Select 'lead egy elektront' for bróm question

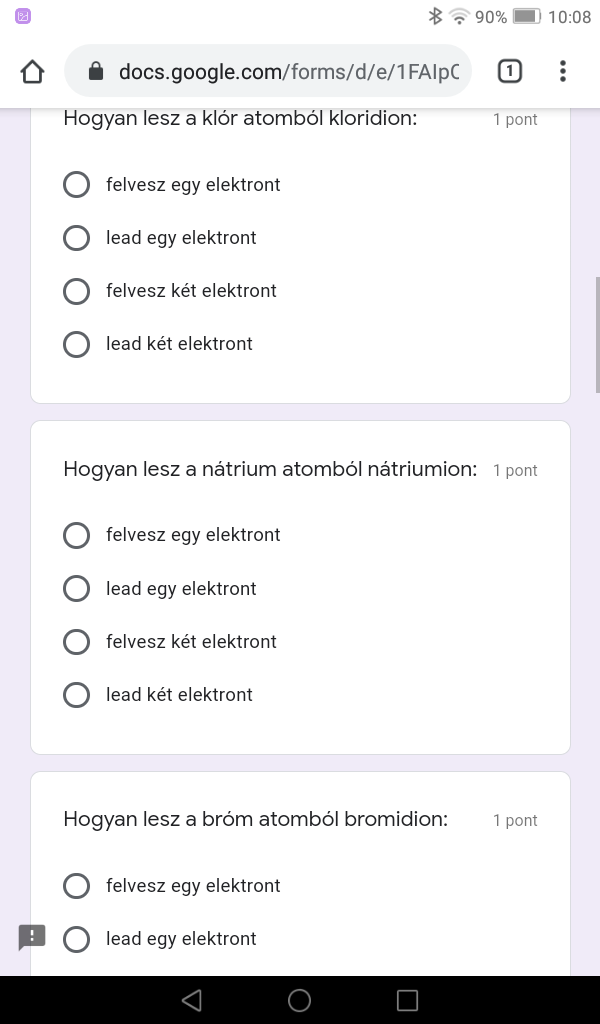point(77,939)
